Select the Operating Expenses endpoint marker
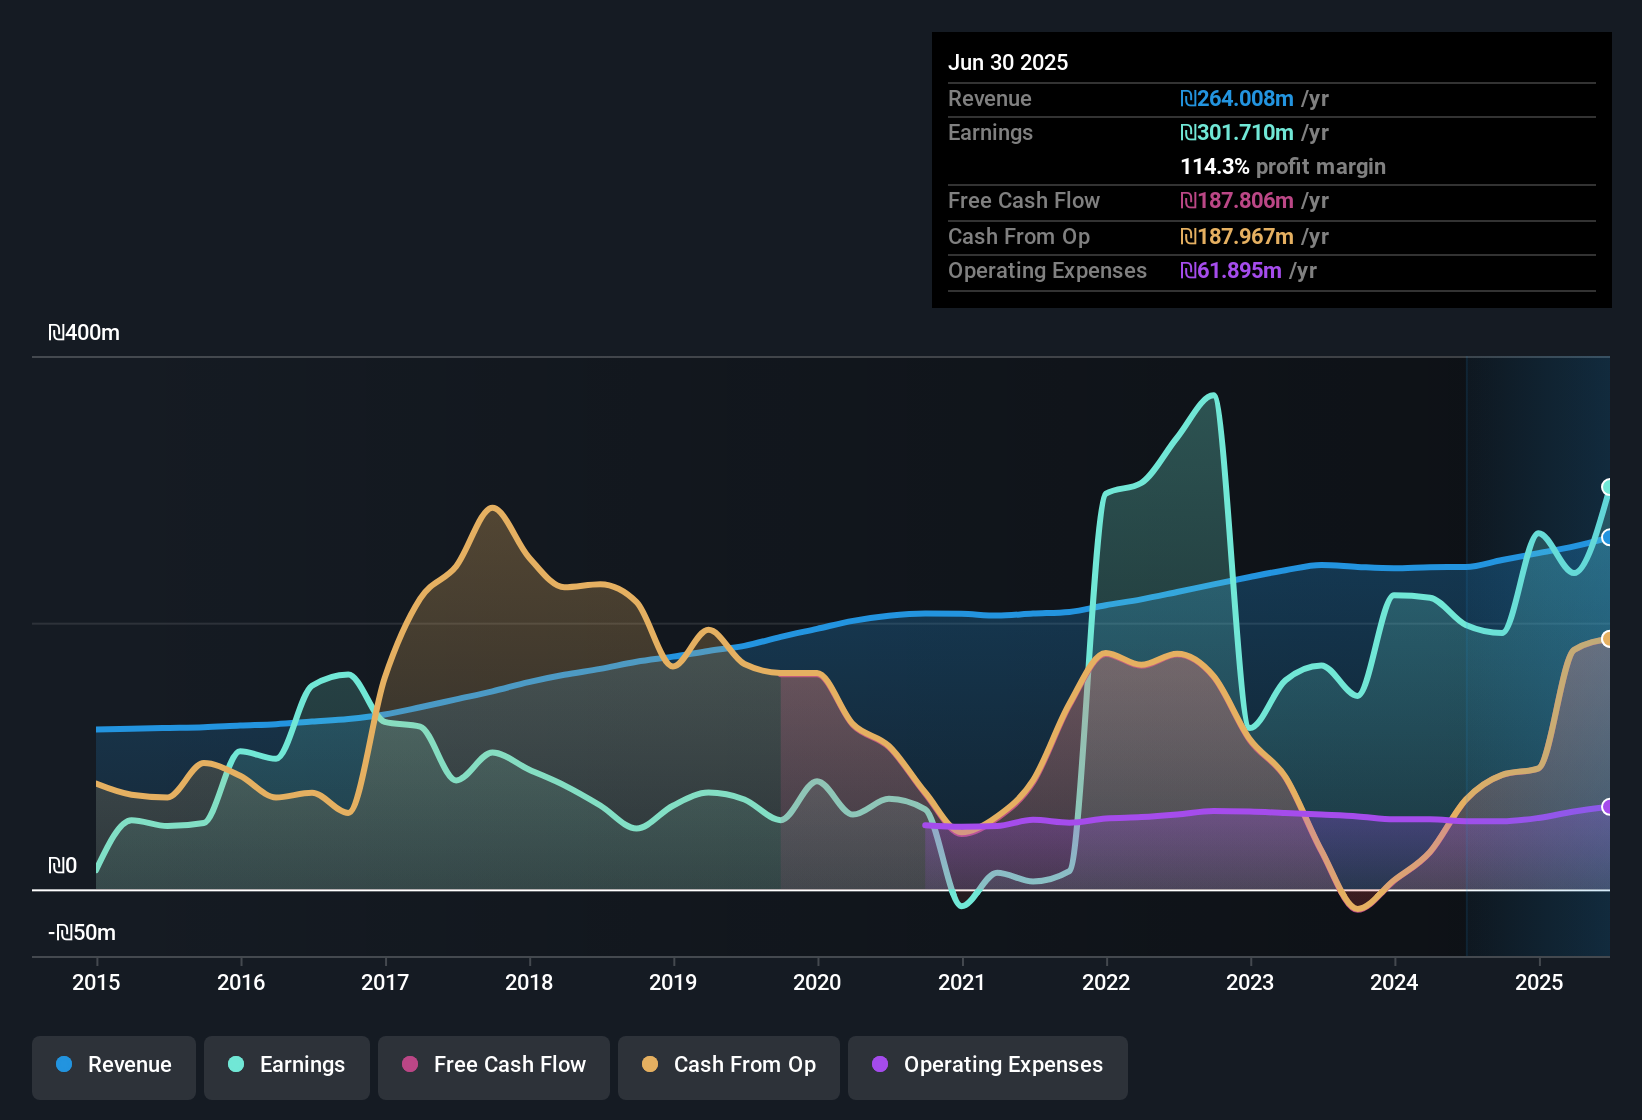Image resolution: width=1642 pixels, height=1120 pixels. tap(1607, 807)
